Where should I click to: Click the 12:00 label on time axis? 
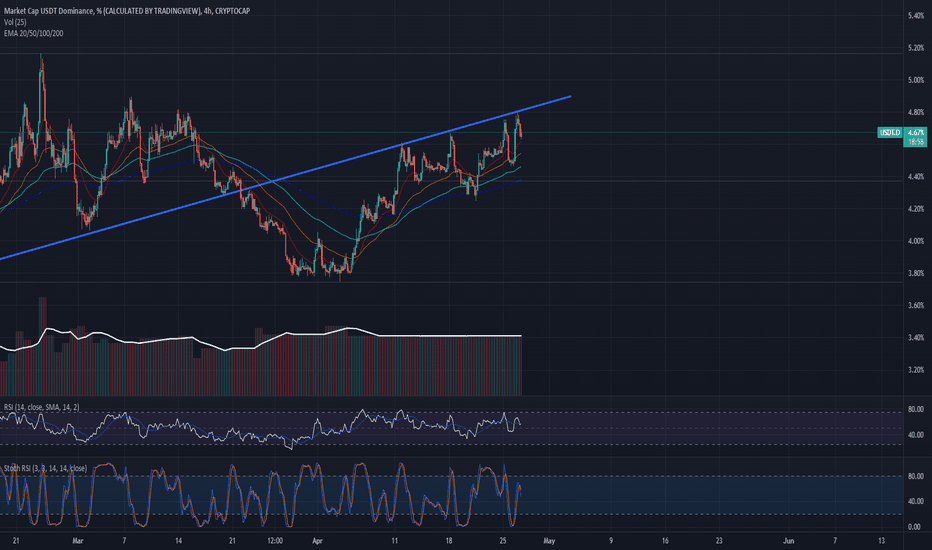[275, 541]
